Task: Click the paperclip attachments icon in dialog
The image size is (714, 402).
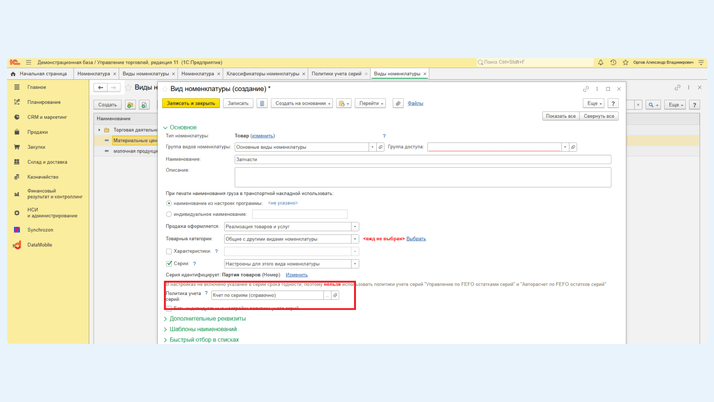Action: [398, 103]
